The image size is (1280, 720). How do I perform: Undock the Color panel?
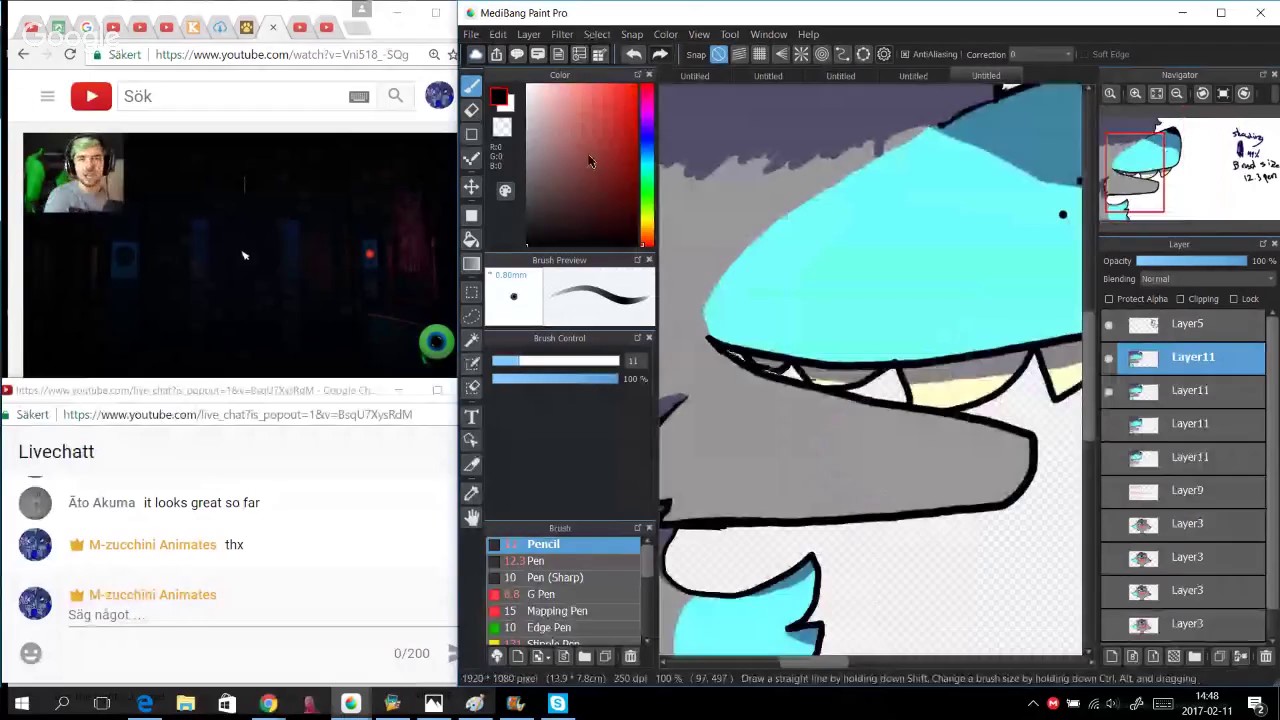637,75
